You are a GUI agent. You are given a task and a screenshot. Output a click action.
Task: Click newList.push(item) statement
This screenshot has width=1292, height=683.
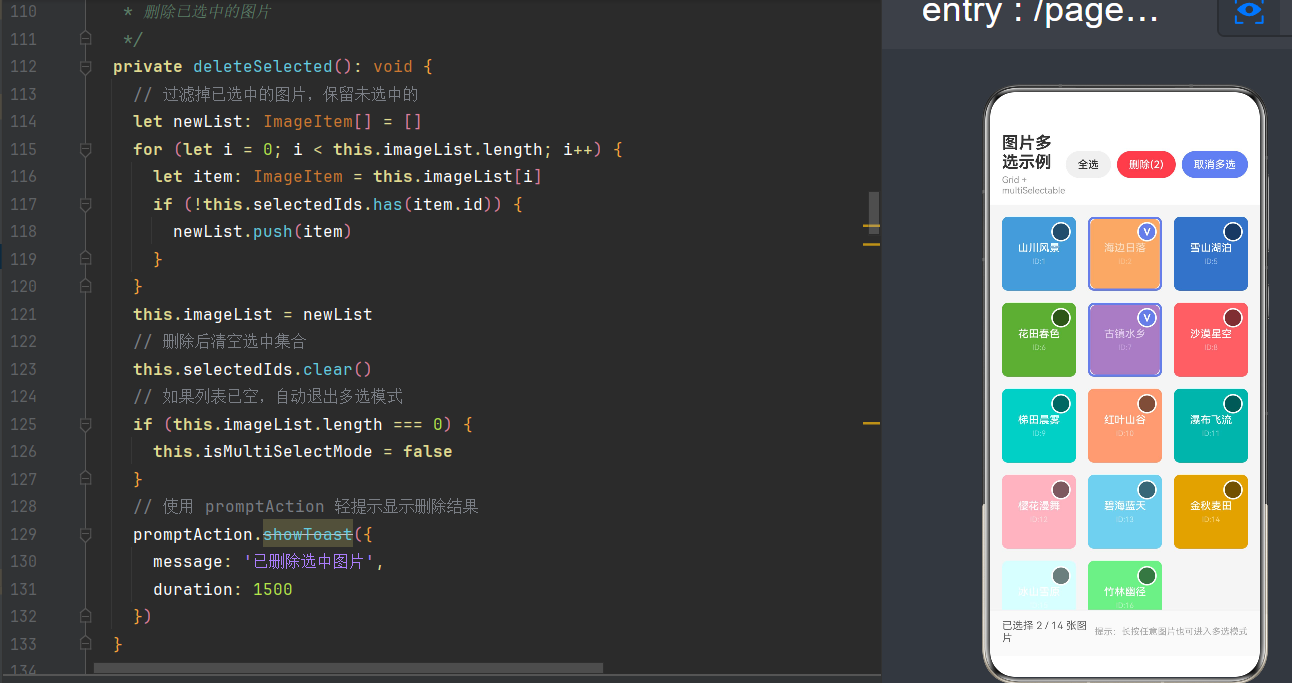click(263, 232)
